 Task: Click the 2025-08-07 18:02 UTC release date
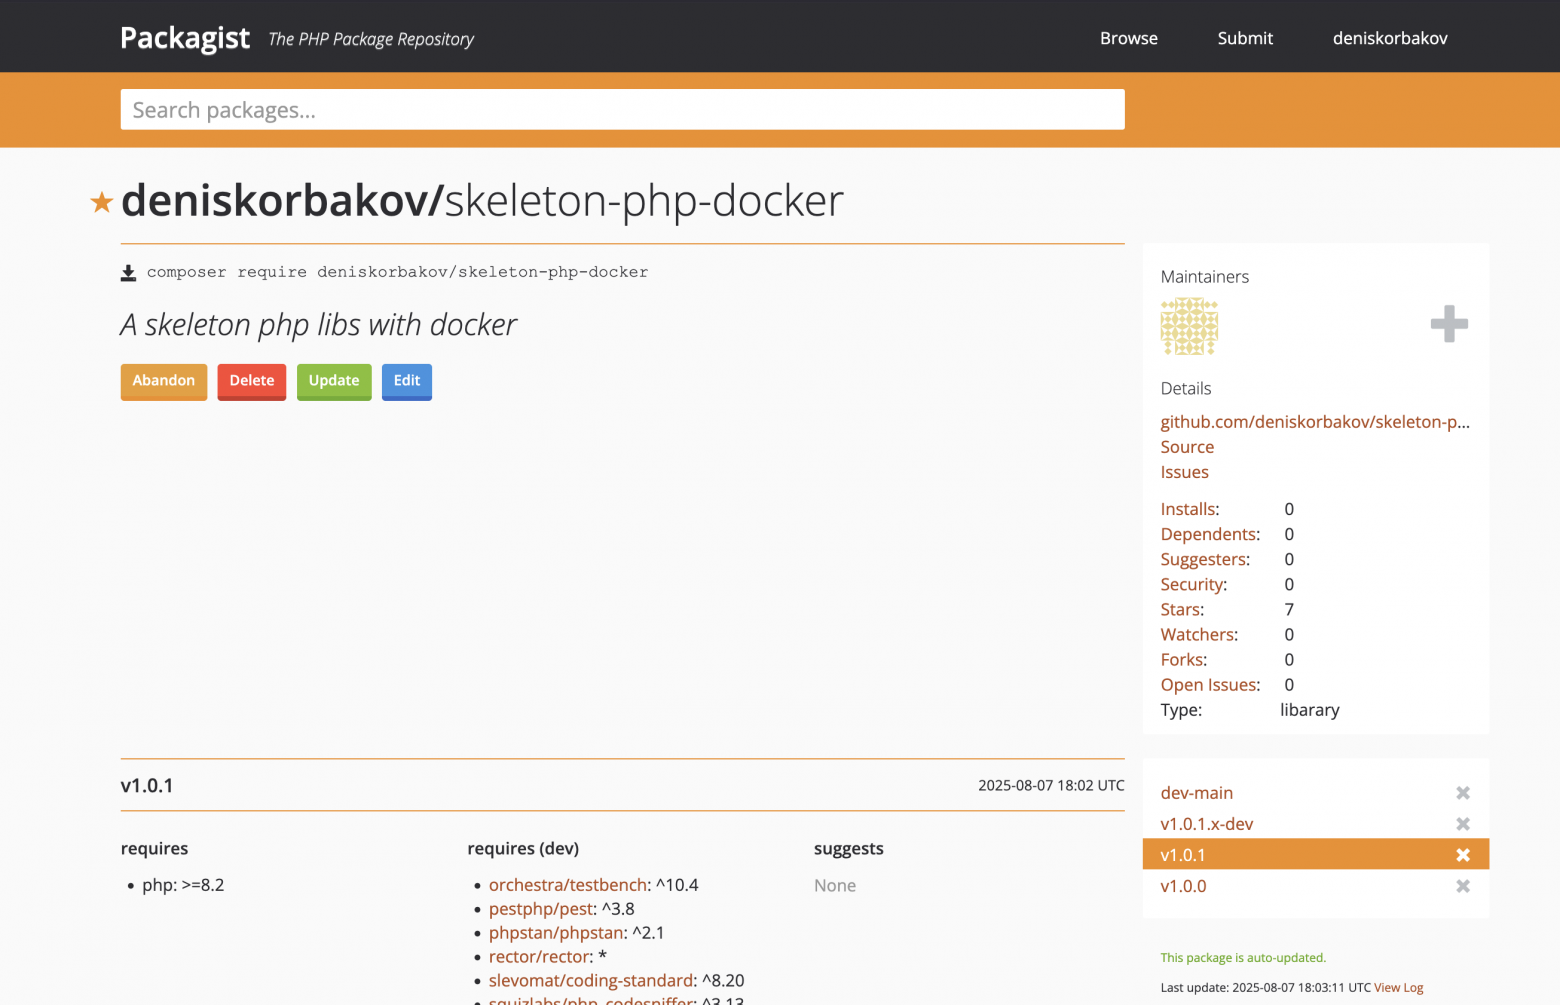(1051, 785)
